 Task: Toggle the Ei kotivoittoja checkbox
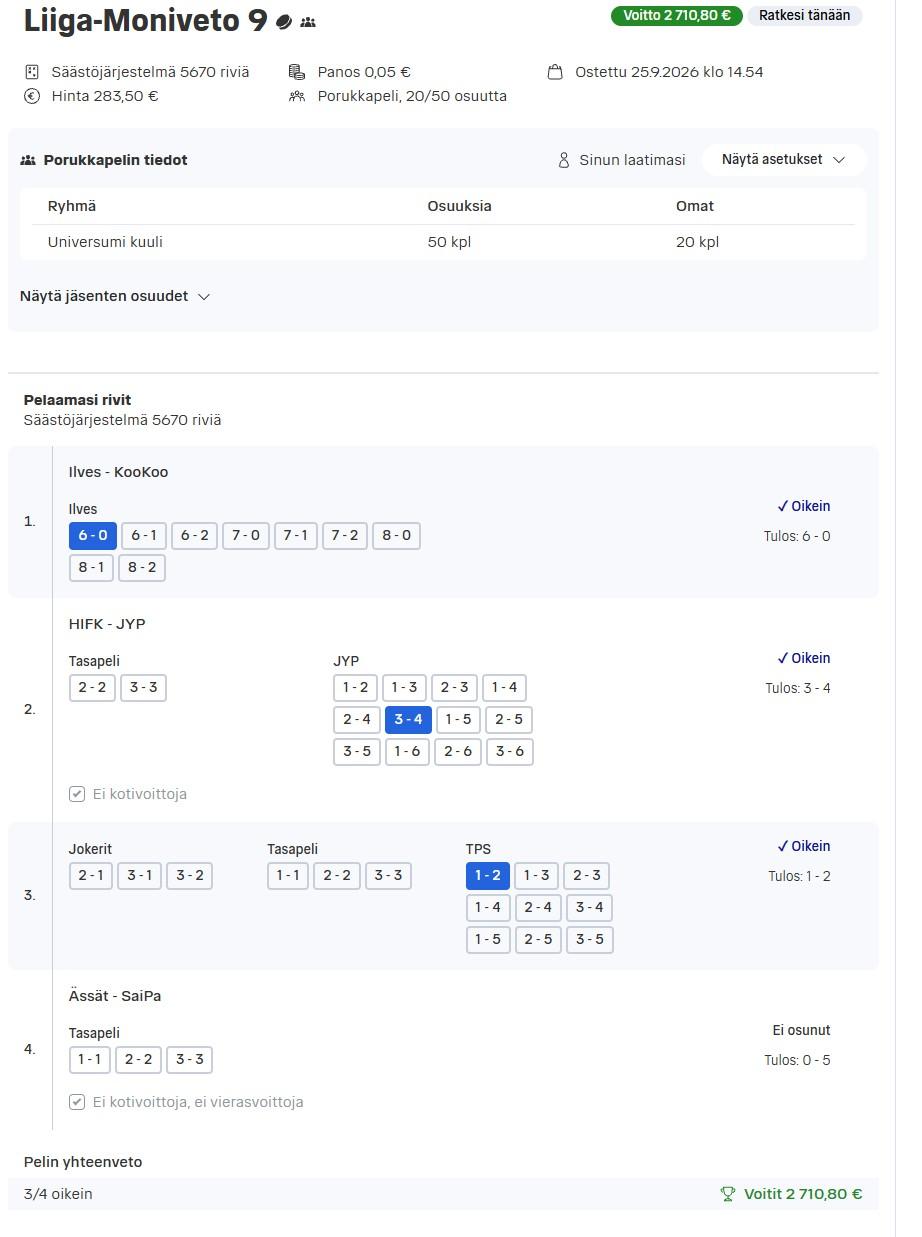tap(77, 794)
